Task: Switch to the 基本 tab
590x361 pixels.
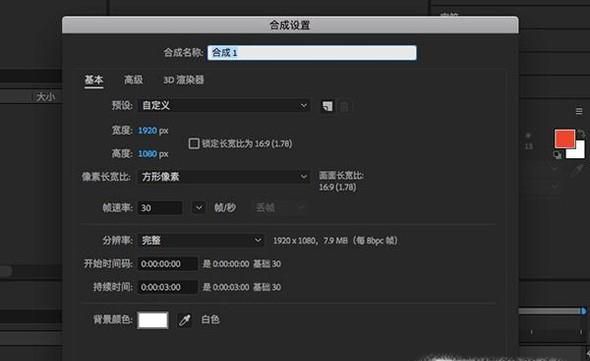Action: point(94,80)
